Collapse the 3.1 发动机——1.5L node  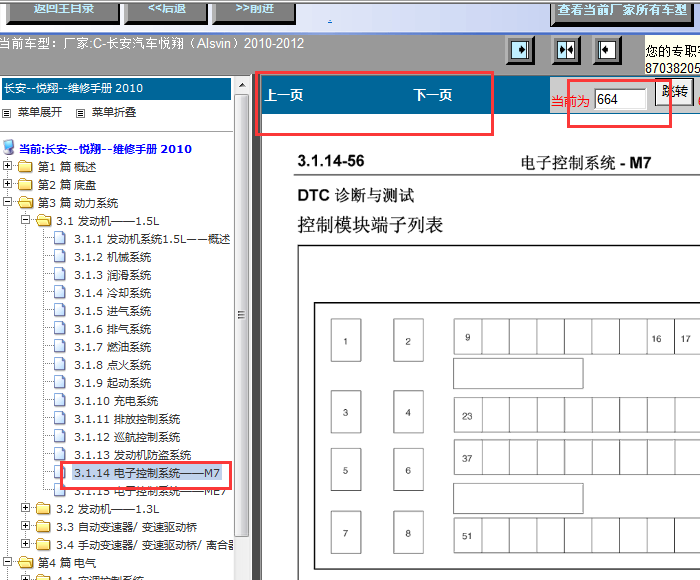click(x=25, y=220)
